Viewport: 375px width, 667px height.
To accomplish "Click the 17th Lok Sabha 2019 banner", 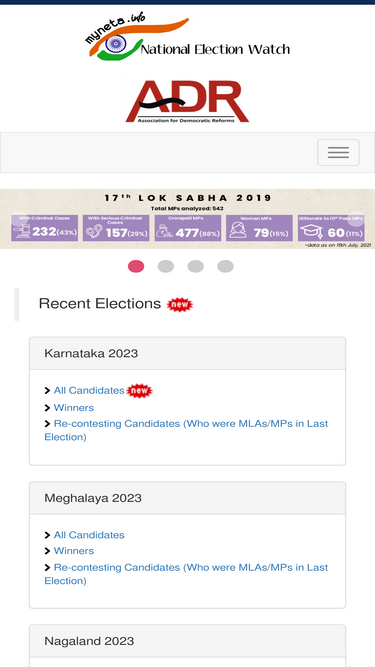I will 188,219.
